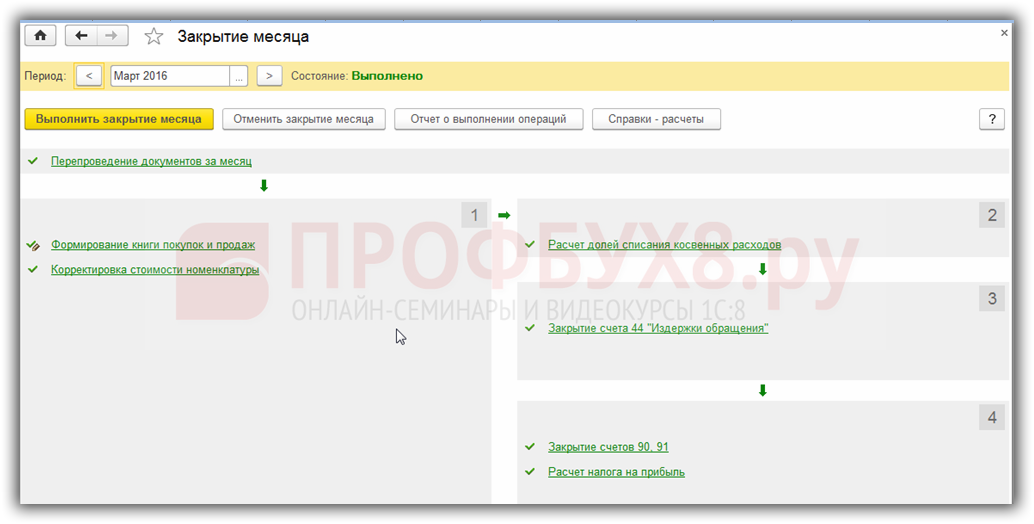This screenshot has width=1034, height=524.
Task: Click checkmark beside Перепроведение документов за месяц
Action: (33, 160)
